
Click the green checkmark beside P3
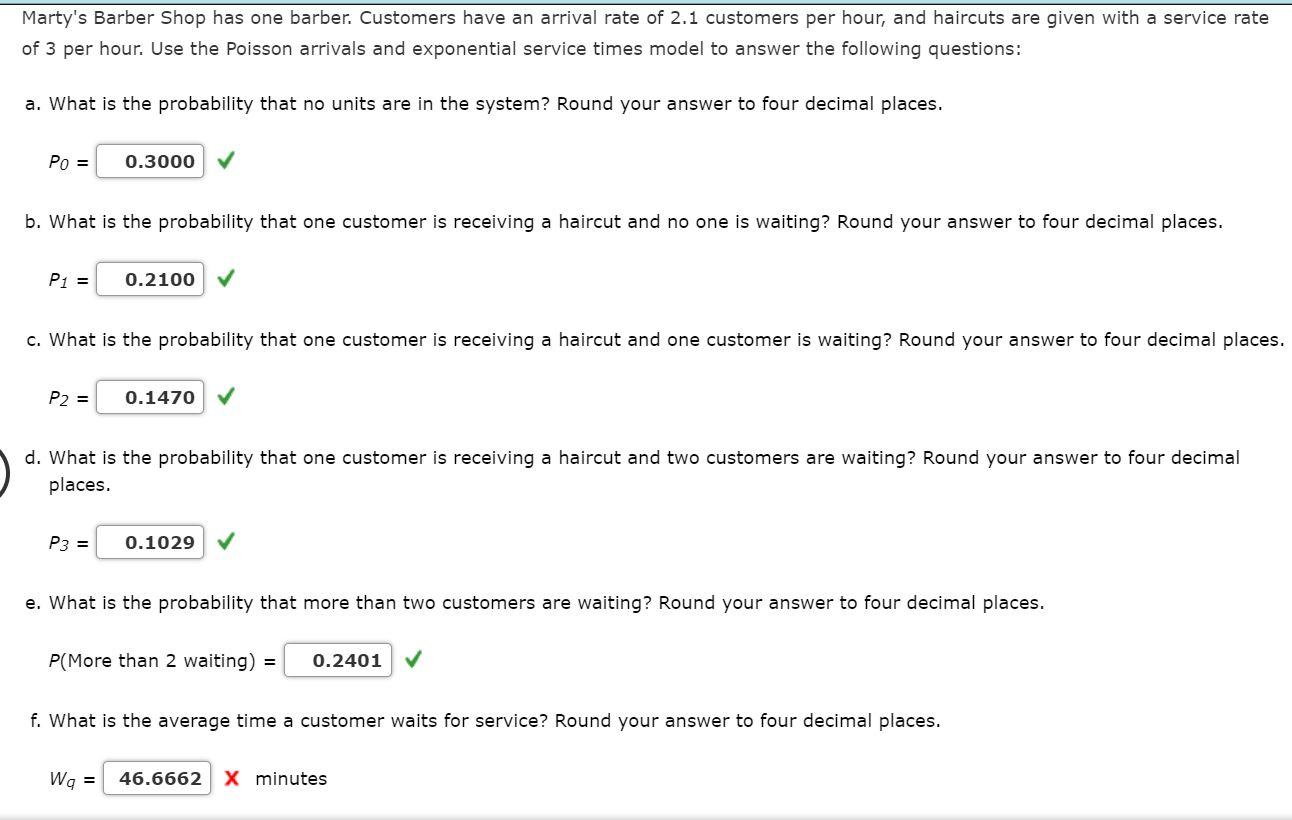(x=225, y=541)
